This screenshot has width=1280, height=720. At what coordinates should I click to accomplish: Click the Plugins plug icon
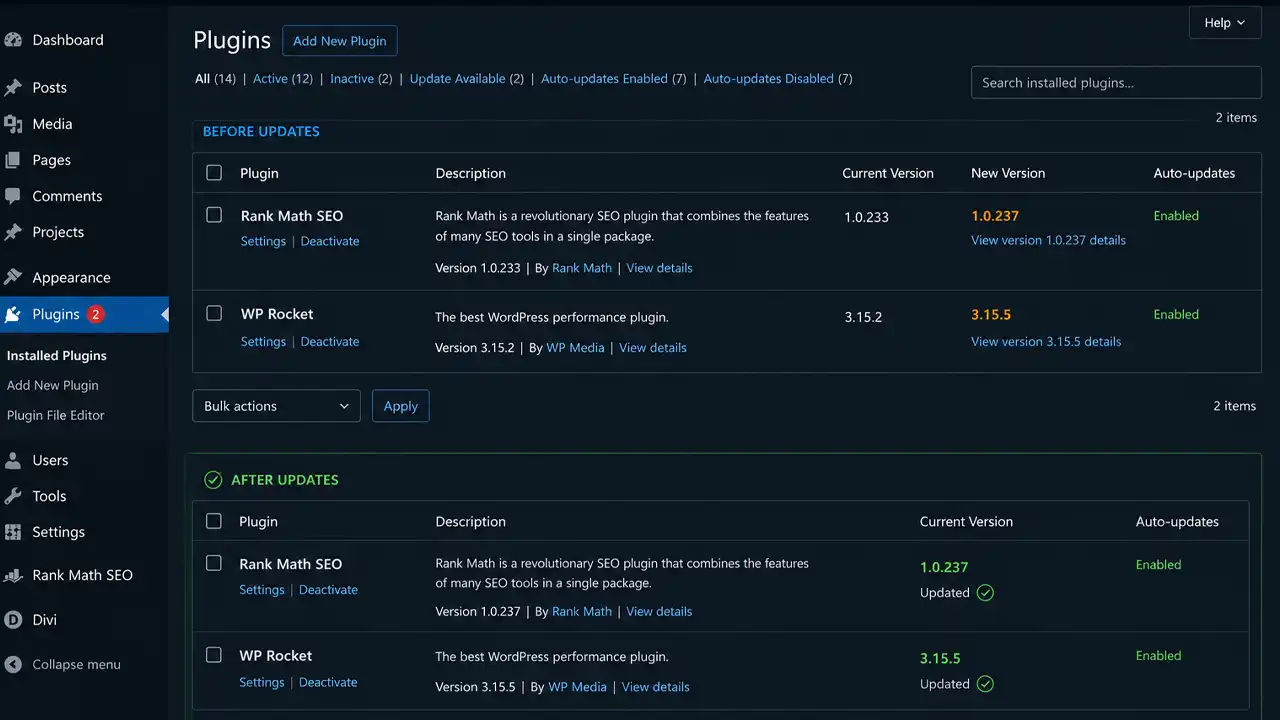[x=13, y=314]
